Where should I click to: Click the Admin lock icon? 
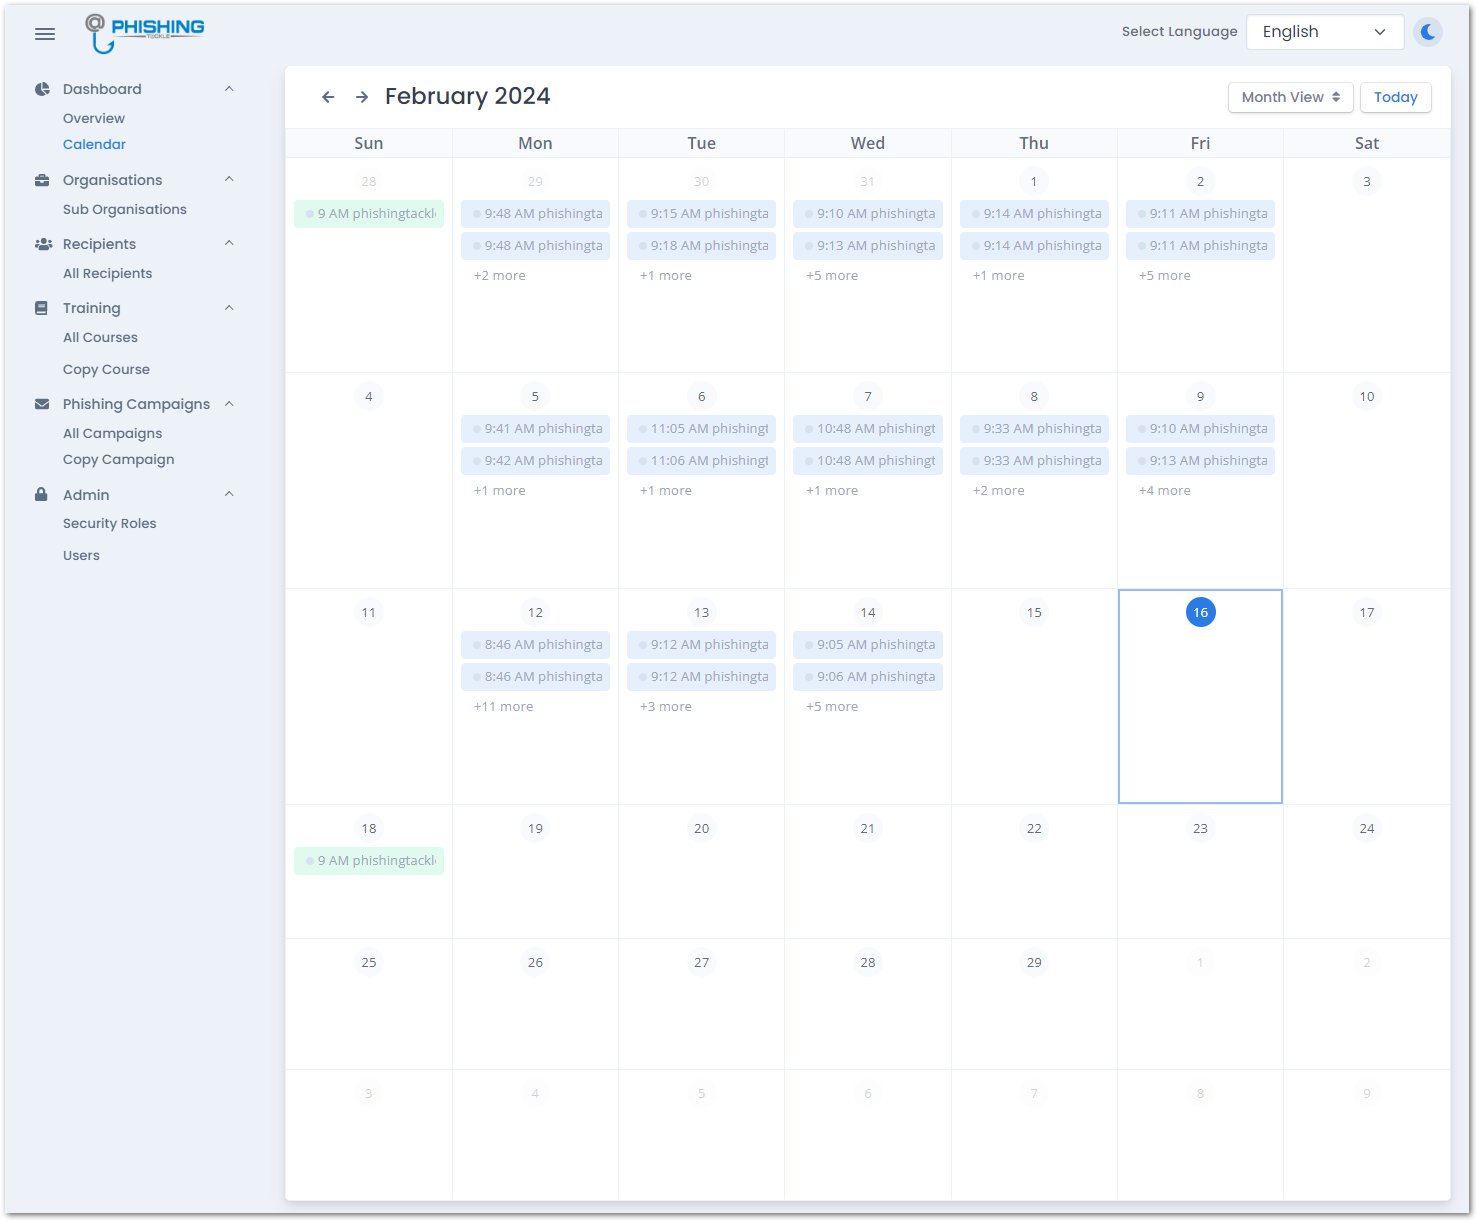point(41,494)
